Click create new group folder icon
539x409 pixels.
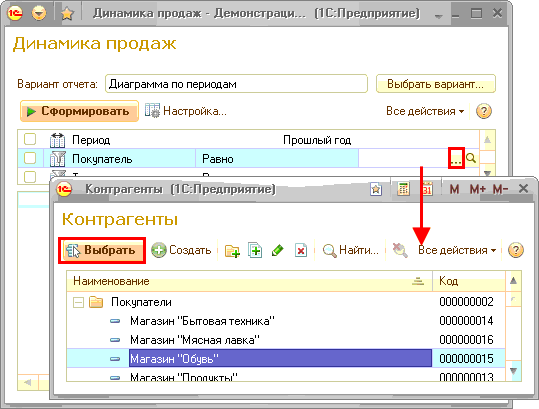click(232, 251)
